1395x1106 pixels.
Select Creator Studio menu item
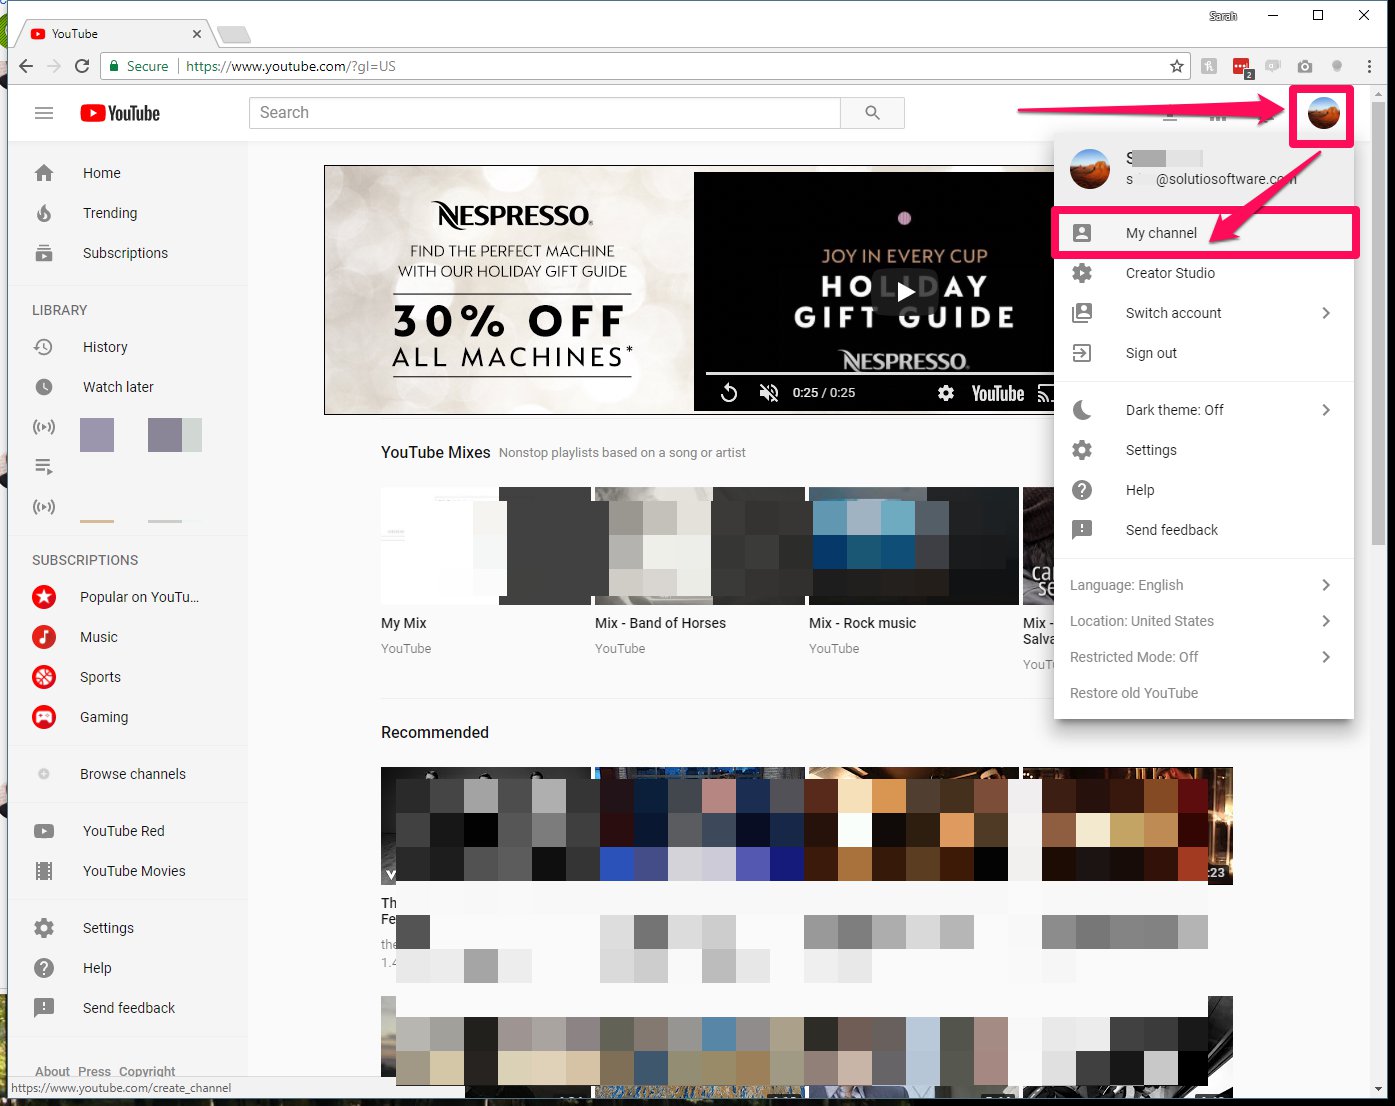tap(1204, 273)
